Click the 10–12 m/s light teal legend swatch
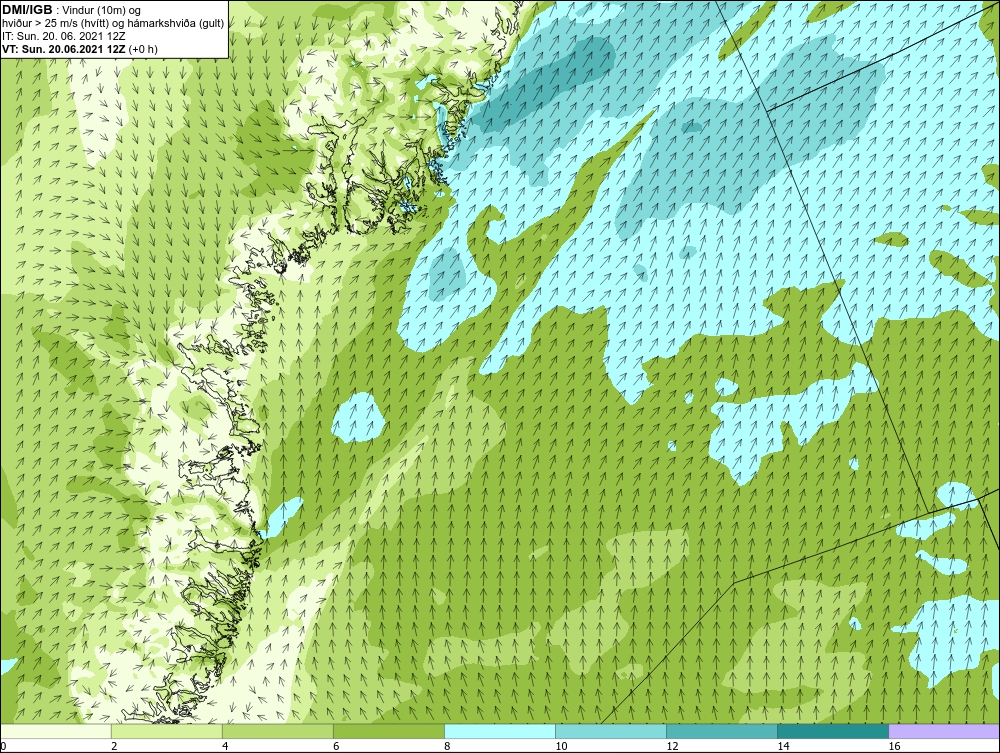This screenshot has height=753, width=1000. pyautogui.click(x=611, y=731)
